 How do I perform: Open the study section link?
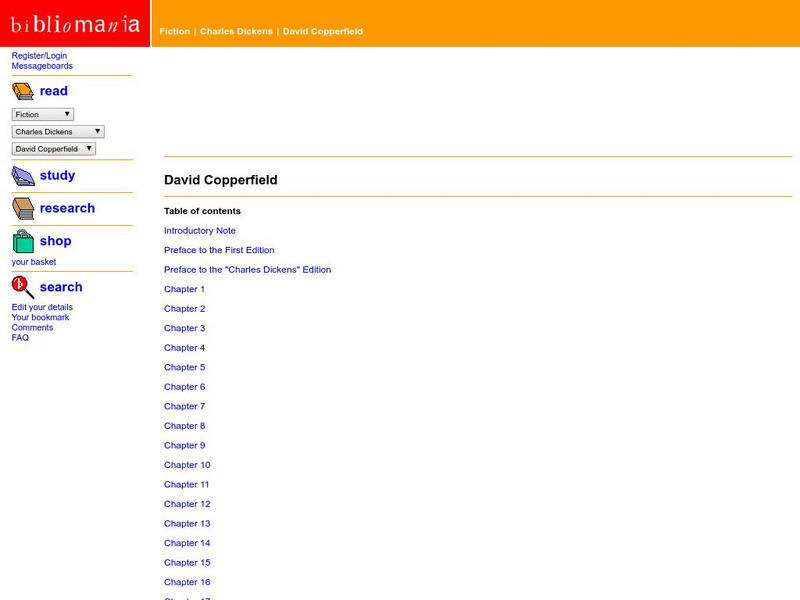tap(57, 175)
